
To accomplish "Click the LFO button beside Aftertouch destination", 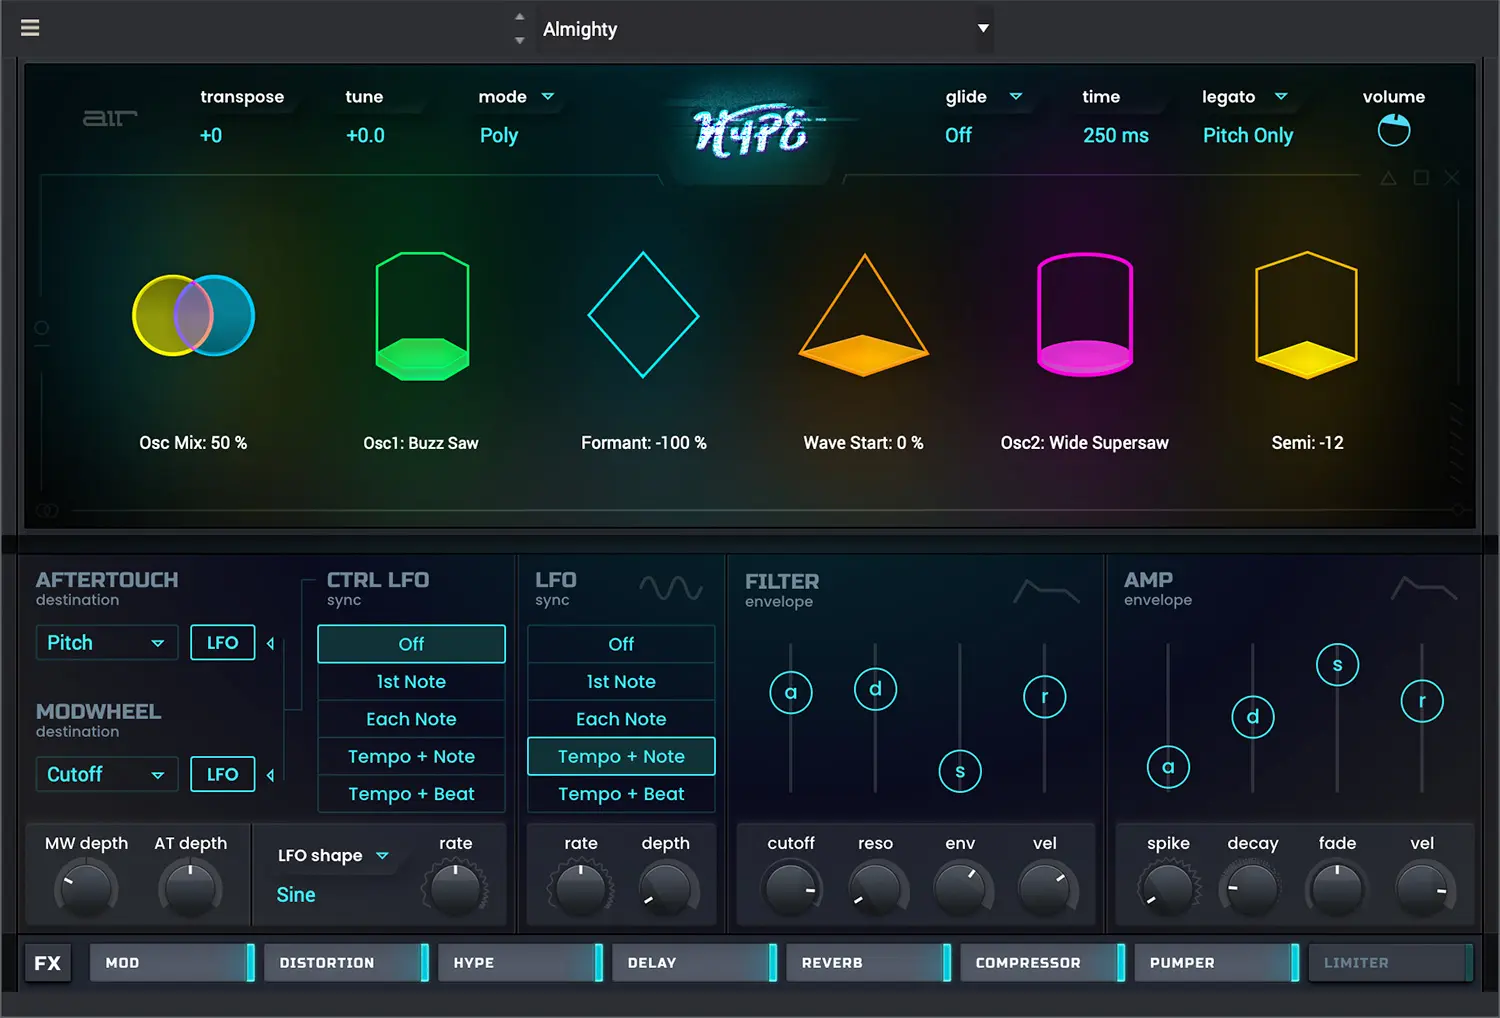I will pos(222,642).
